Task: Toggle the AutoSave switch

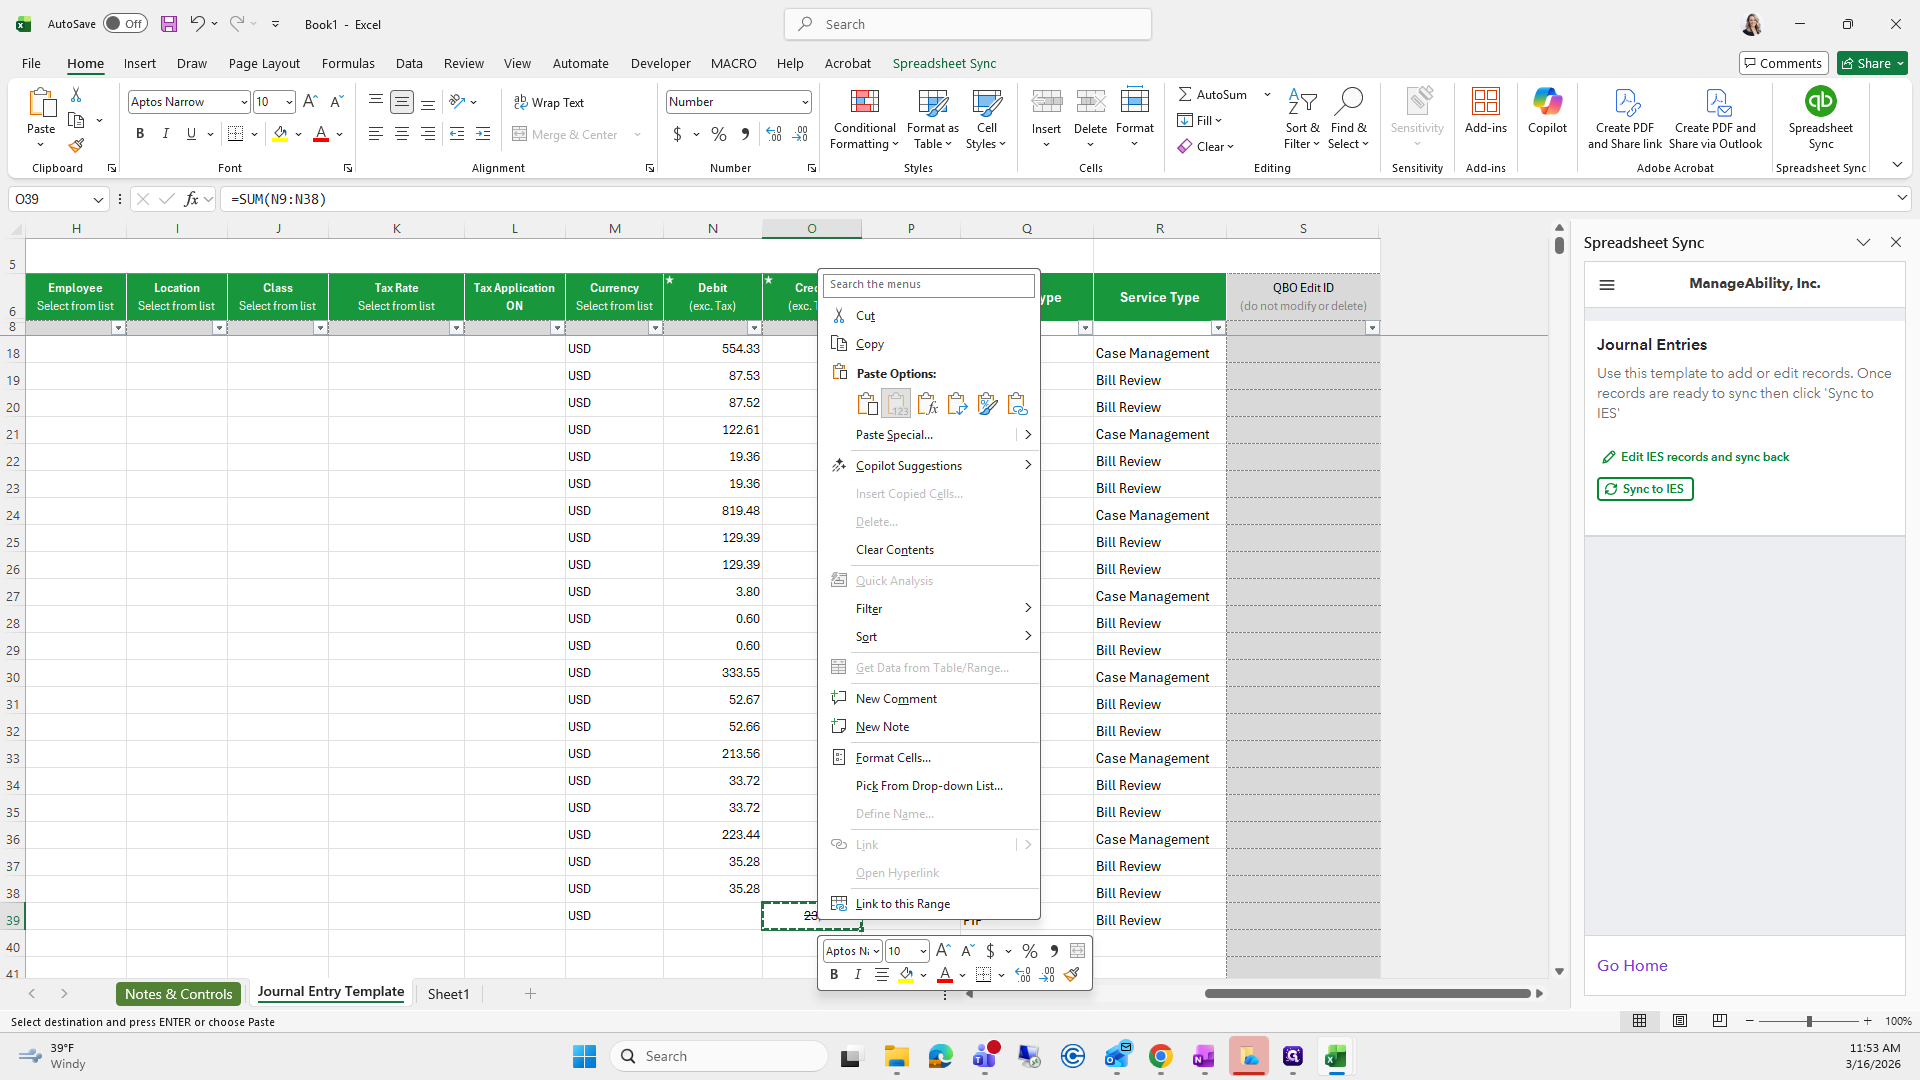Action: [x=125, y=24]
